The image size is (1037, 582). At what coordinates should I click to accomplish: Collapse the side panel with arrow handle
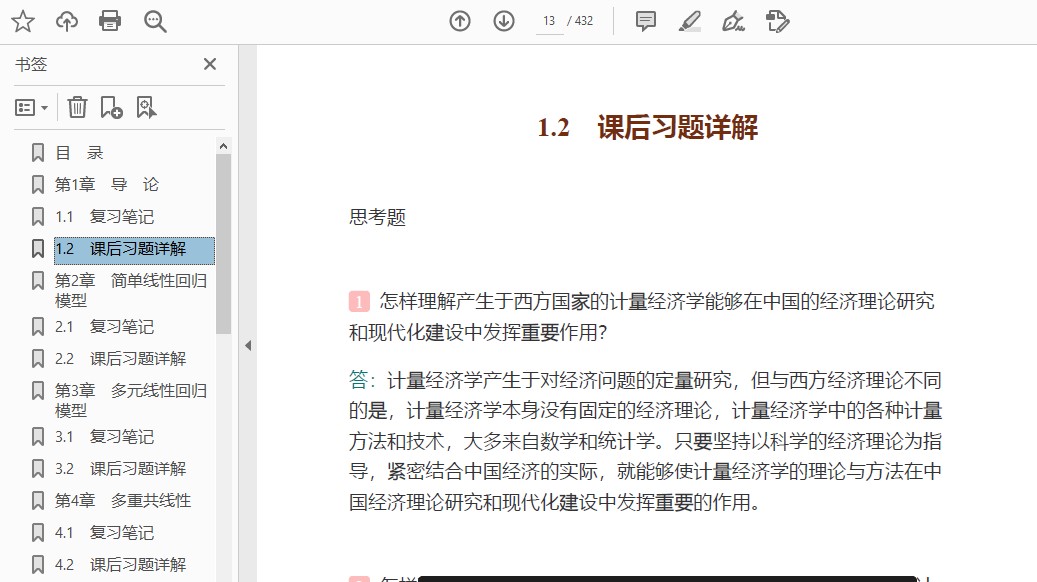(x=248, y=345)
